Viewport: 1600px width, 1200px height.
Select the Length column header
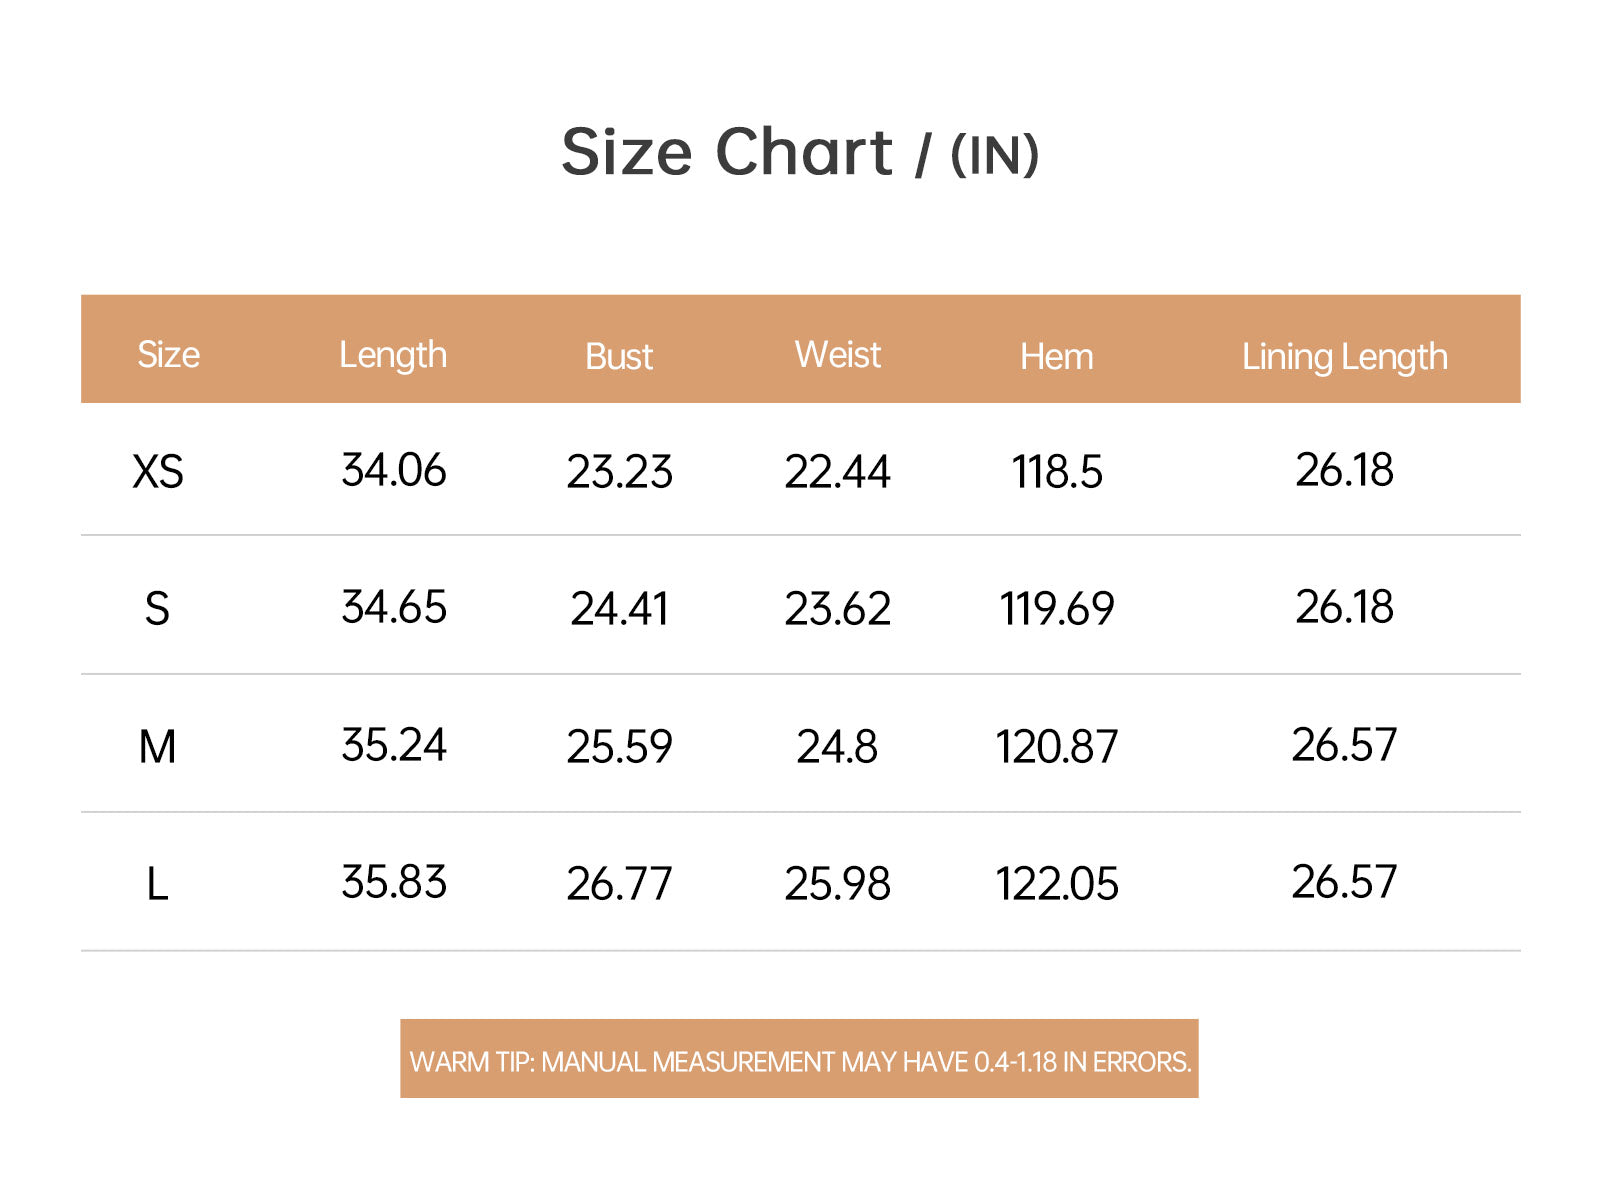pyautogui.click(x=393, y=356)
